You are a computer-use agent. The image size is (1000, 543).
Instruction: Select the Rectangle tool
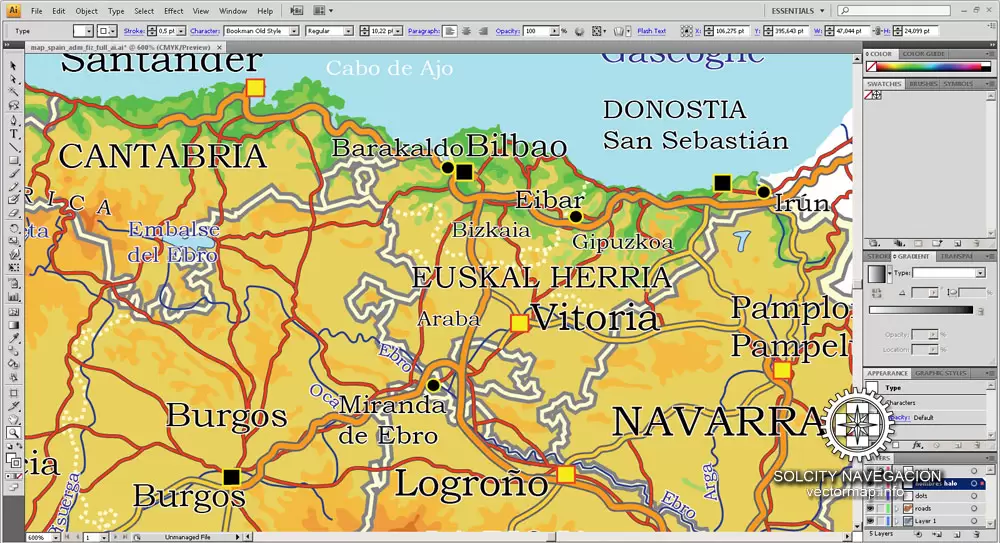(13, 160)
